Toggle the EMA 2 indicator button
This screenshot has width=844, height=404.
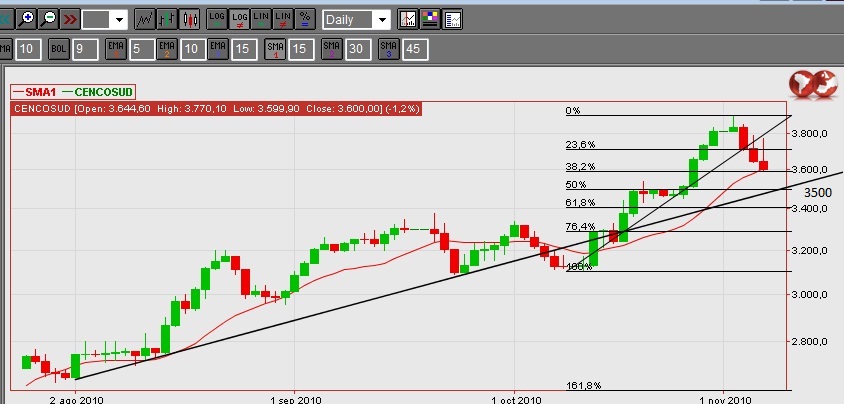167,49
